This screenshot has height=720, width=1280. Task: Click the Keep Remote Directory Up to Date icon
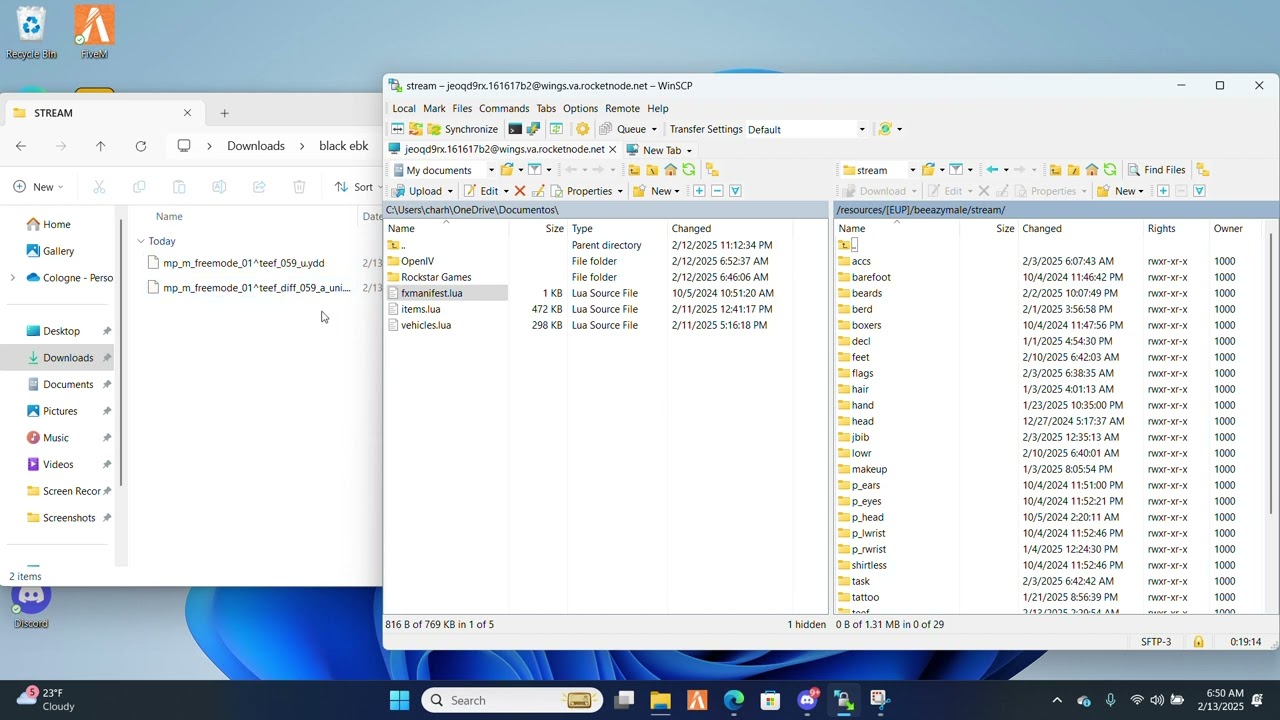[556, 129]
